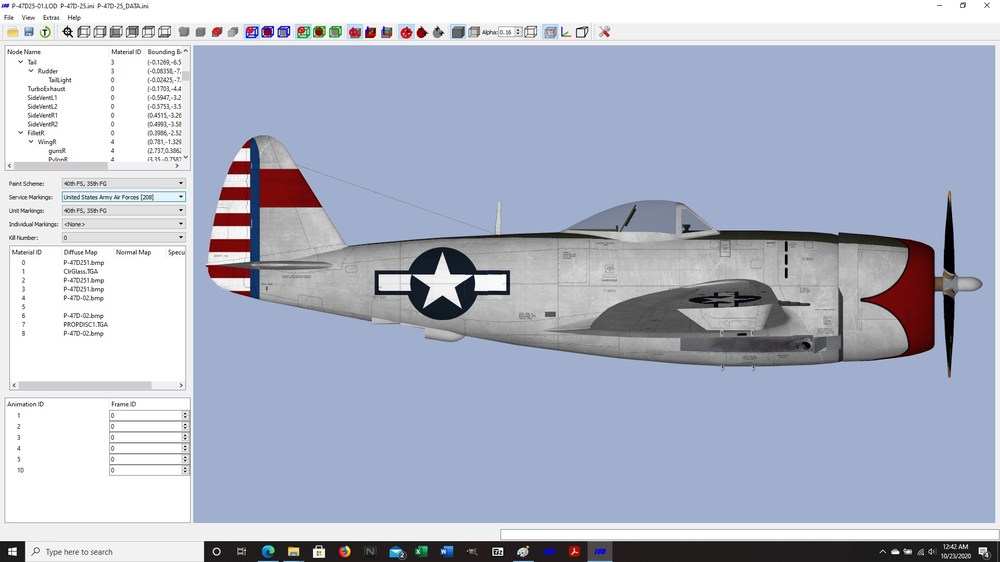Viewport: 1000px width, 562px height.
Task: Open the Extras menu
Action: click(51, 18)
